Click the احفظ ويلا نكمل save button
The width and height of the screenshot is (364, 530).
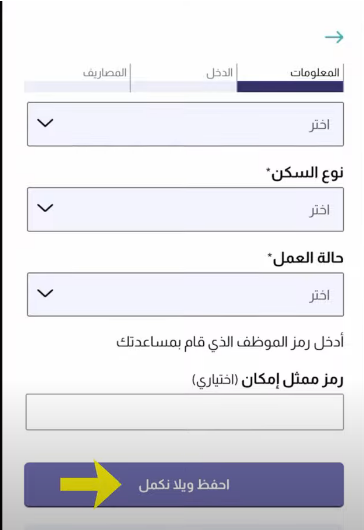pos(184,484)
